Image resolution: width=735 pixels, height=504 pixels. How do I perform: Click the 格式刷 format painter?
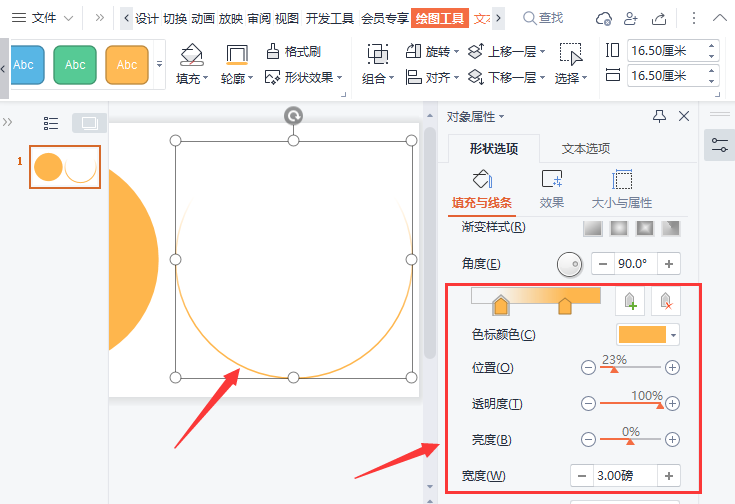click(x=294, y=52)
